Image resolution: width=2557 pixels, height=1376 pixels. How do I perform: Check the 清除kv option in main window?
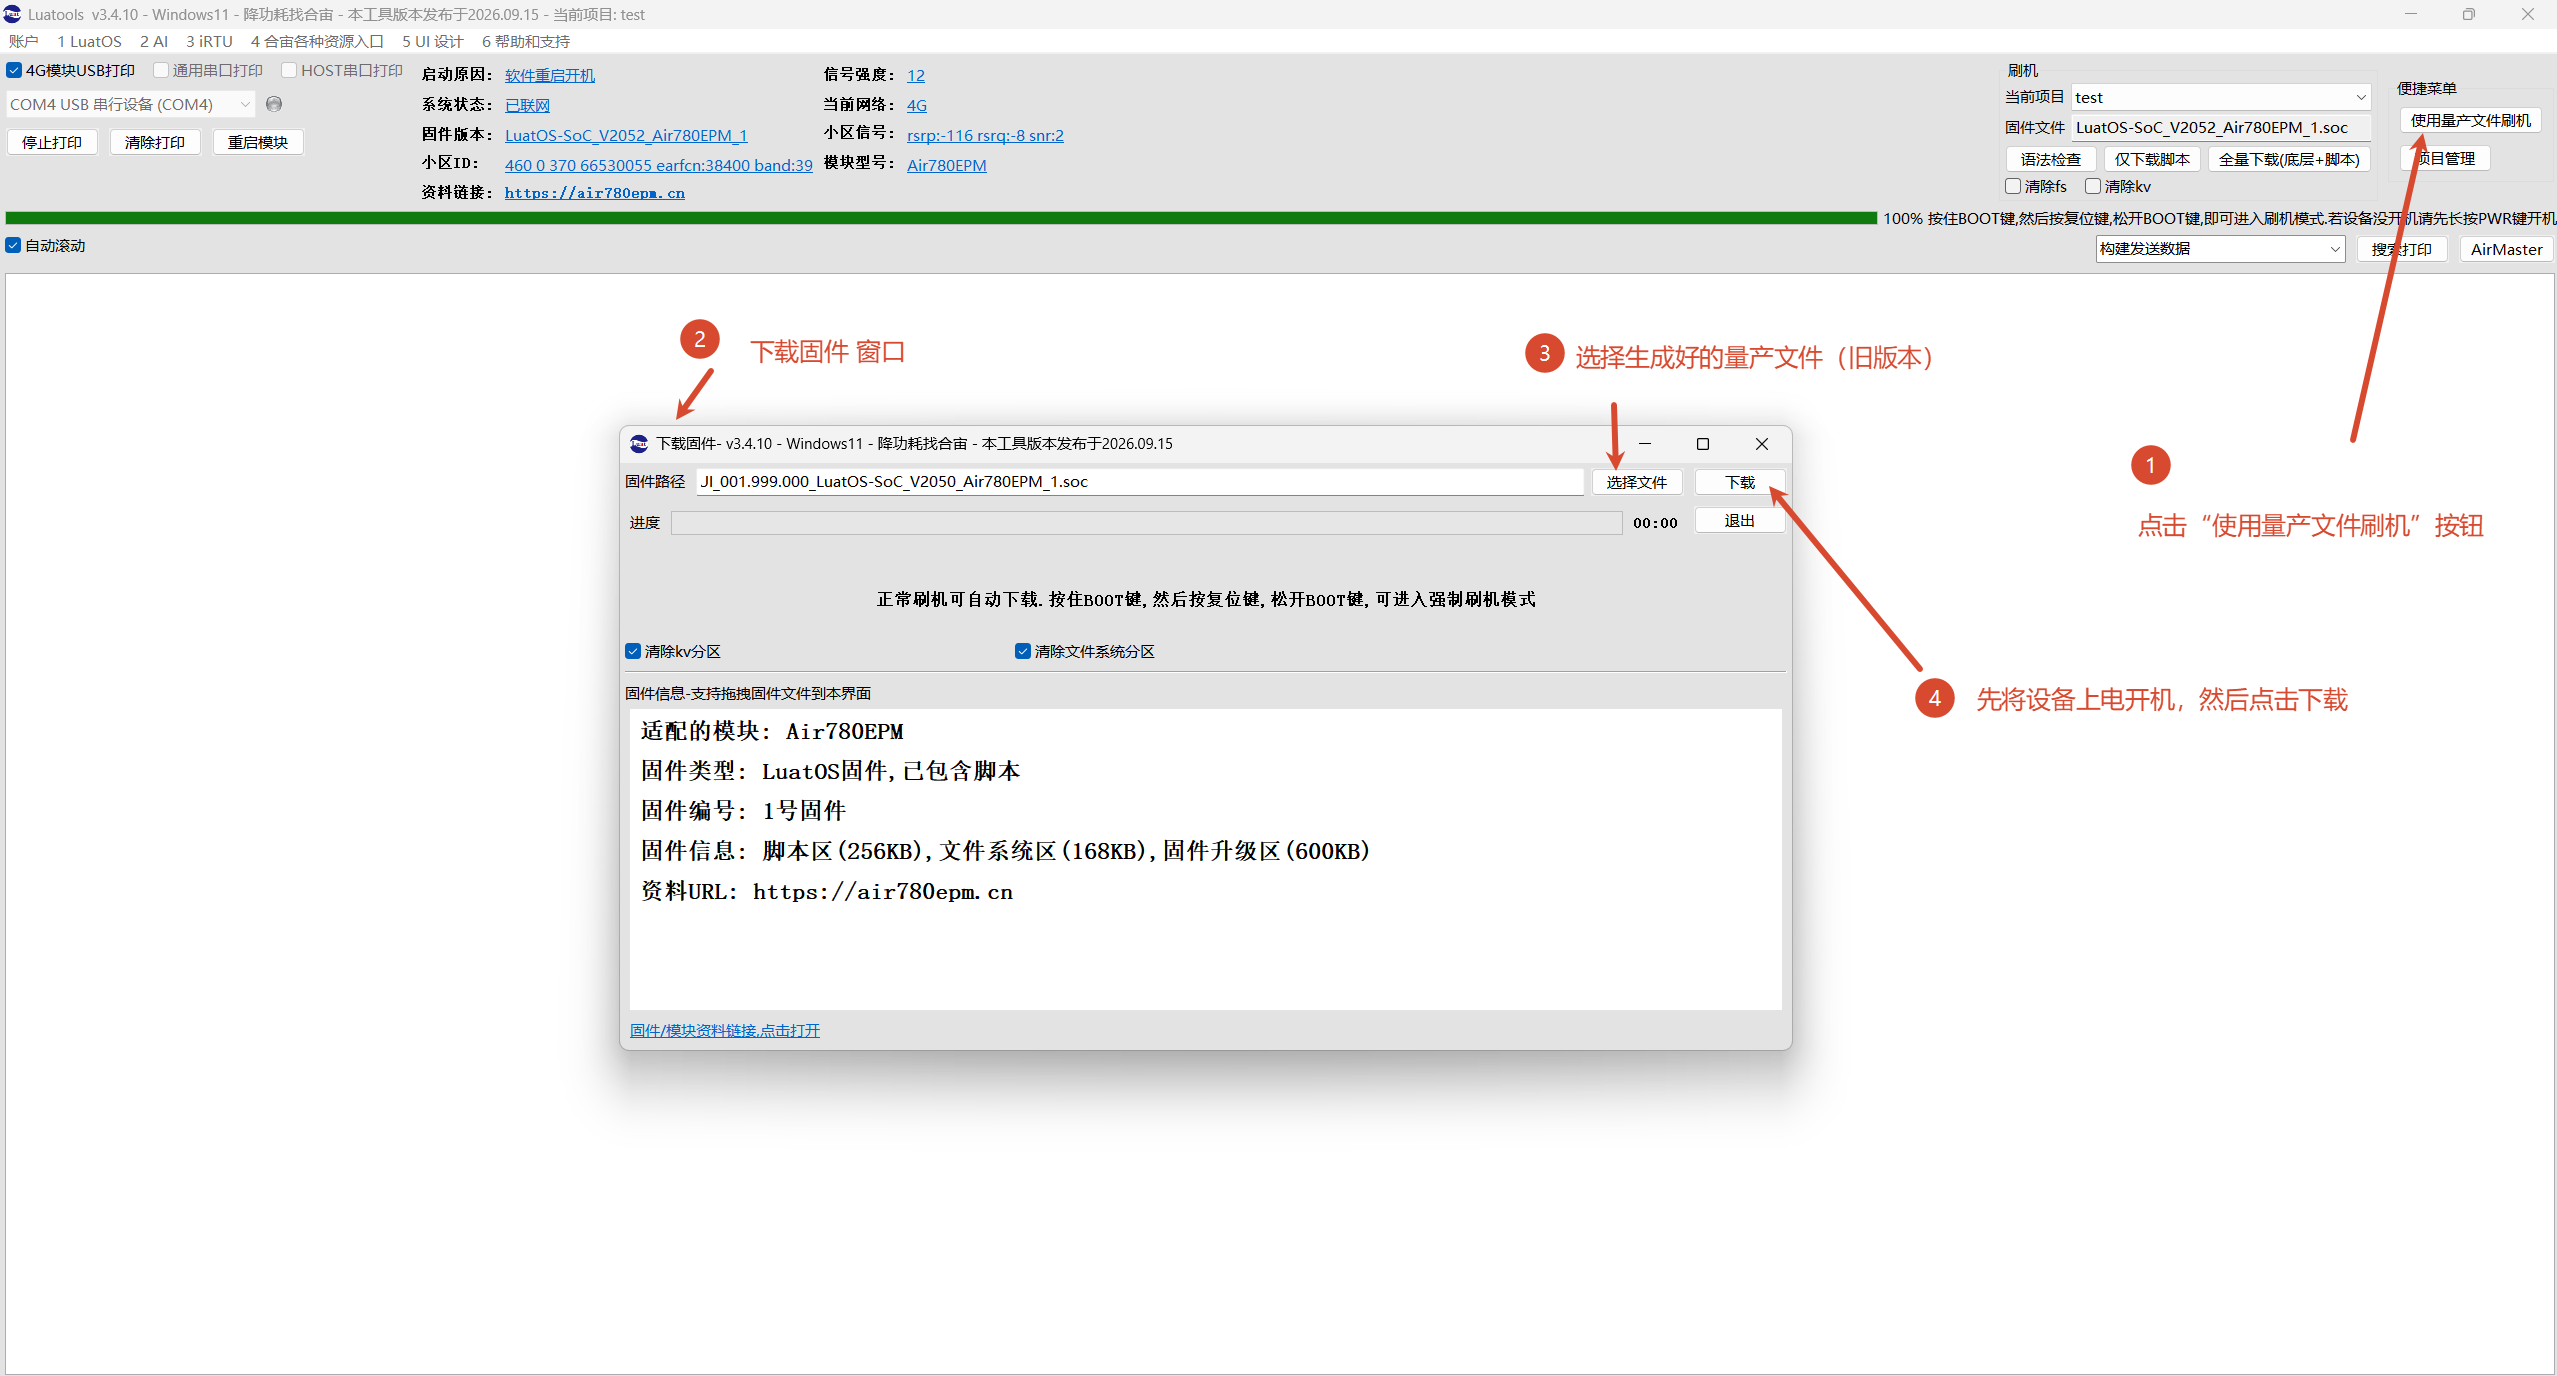coord(2092,186)
